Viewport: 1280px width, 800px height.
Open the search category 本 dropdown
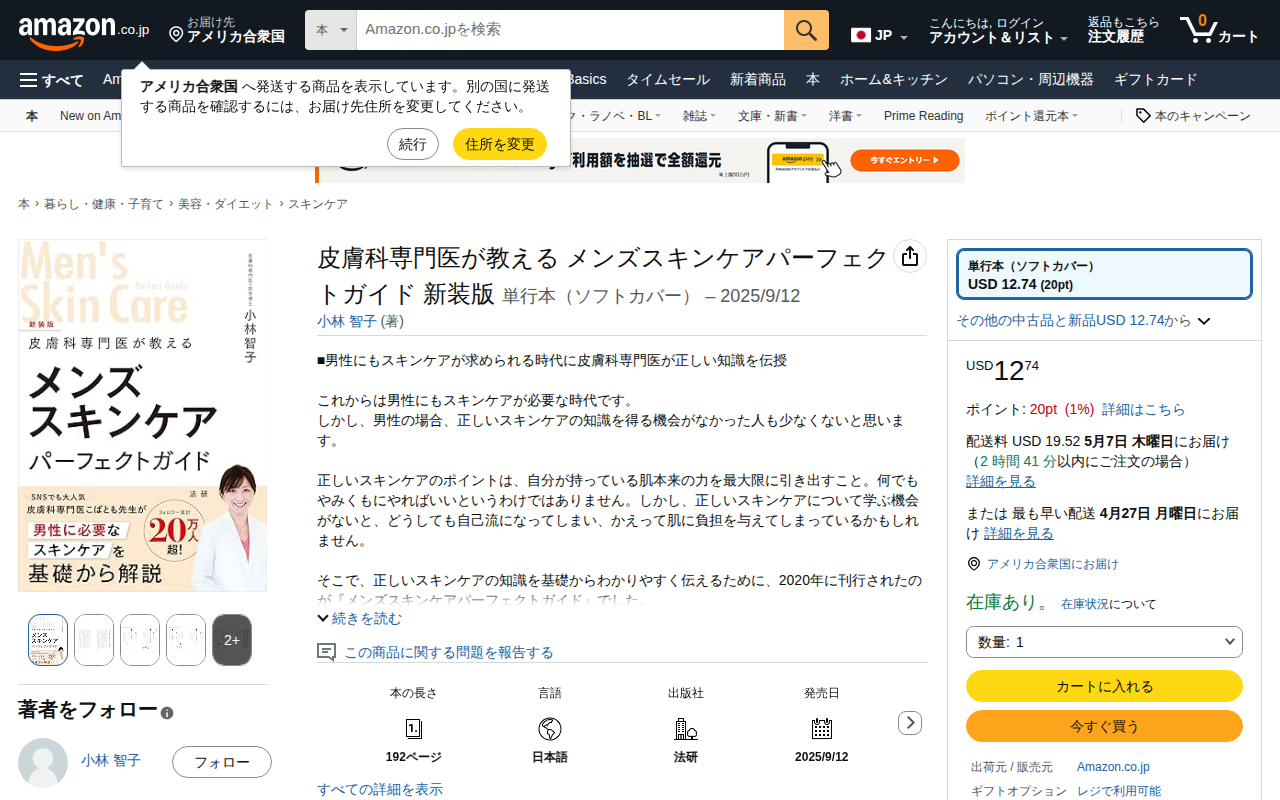pos(331,30)
